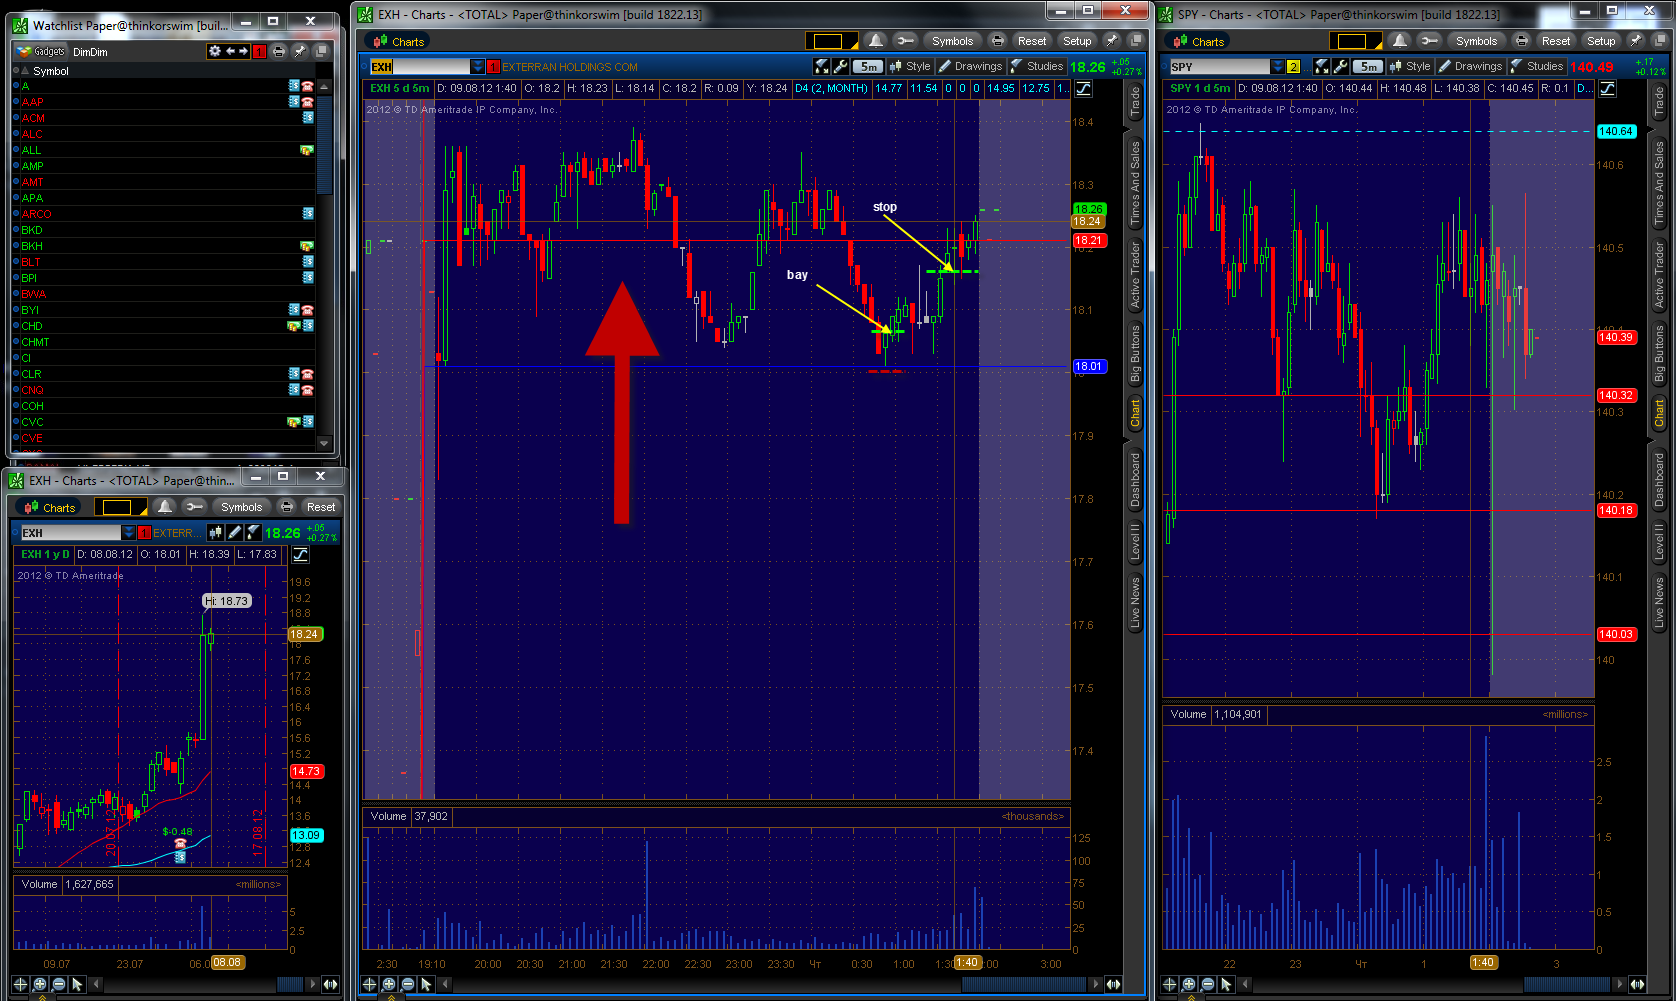
Task: Print the watchlist via printer icon
Action: pyautogui.click(x=279, y=51)
